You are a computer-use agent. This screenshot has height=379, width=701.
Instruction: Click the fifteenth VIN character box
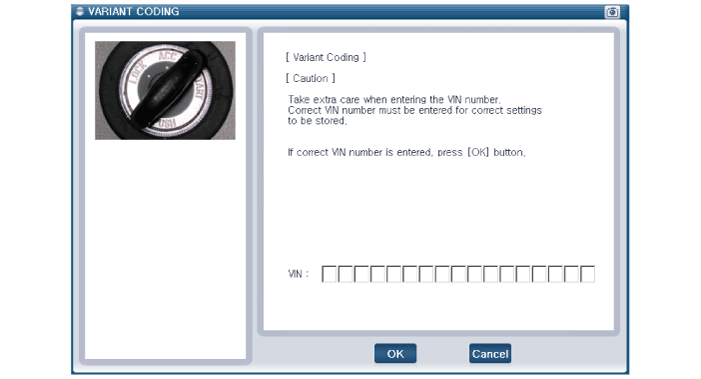pyautogui.click(x=555, y=274)
